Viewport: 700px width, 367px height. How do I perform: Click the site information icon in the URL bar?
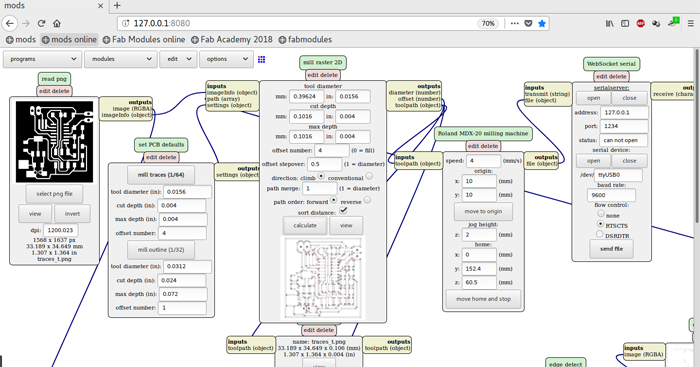[x=125, y=23]
